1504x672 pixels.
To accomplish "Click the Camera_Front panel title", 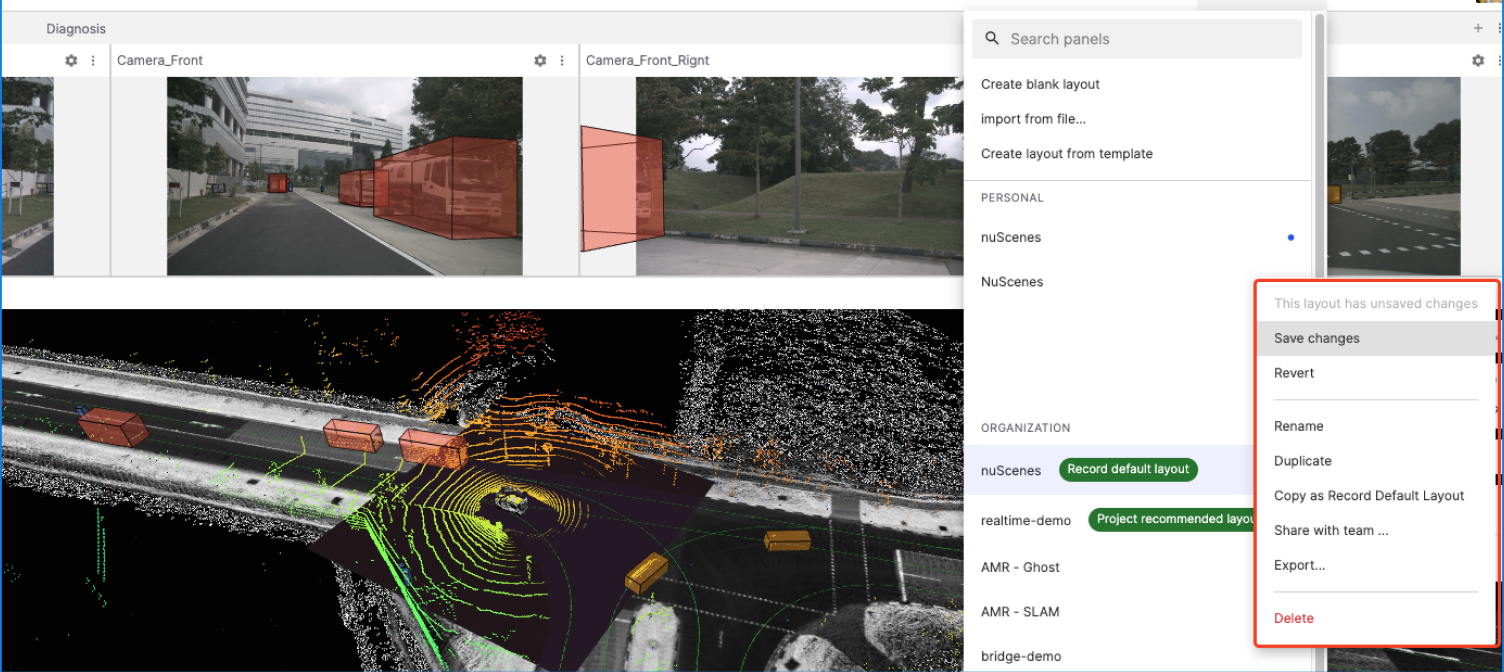I will pos(160,60).
